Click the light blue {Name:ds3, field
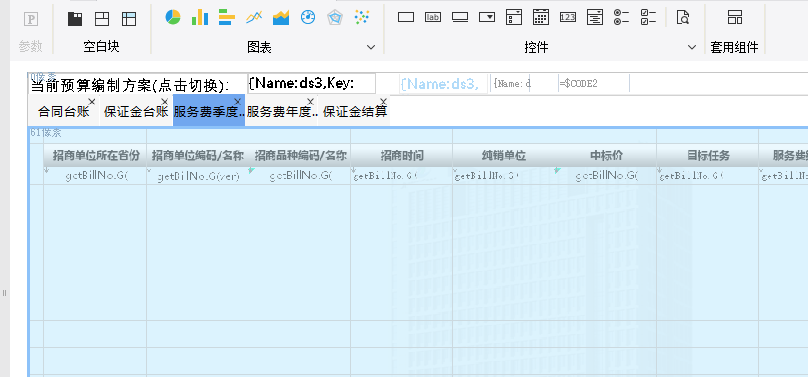This screenshot has height=377, width=808. click(x=443, y=83)
